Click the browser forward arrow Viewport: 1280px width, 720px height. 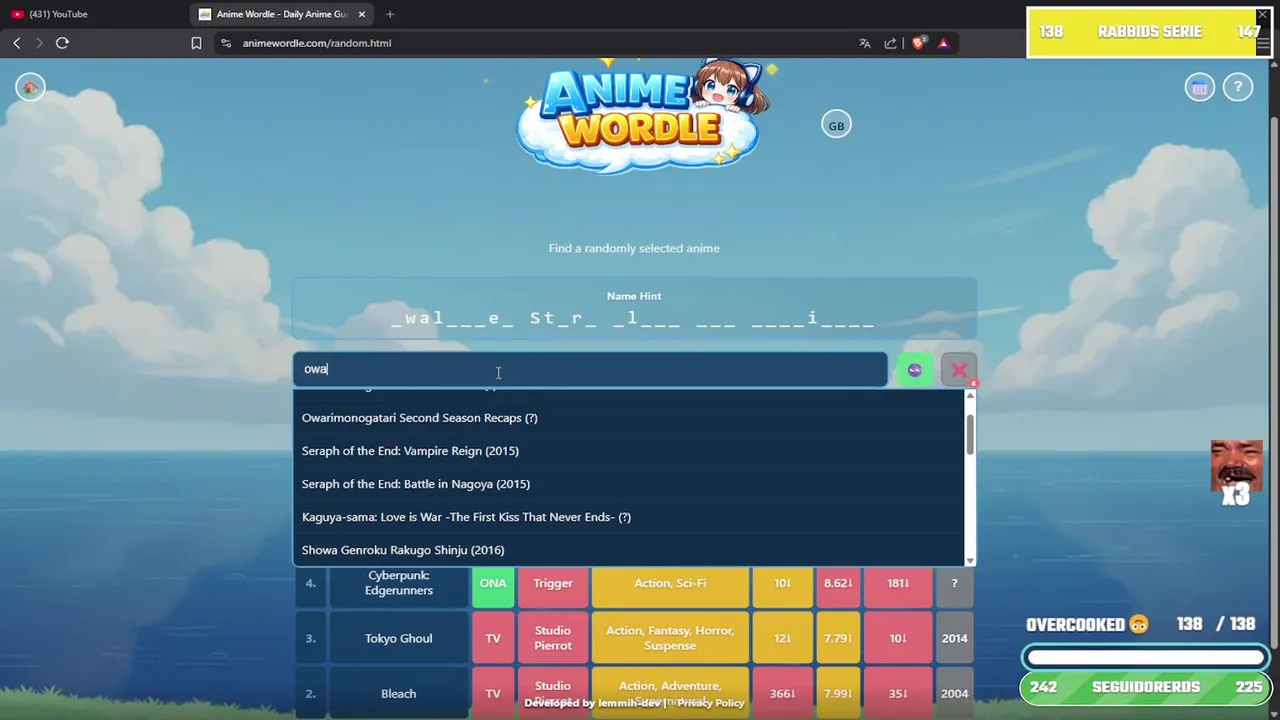tap(39, 43)
